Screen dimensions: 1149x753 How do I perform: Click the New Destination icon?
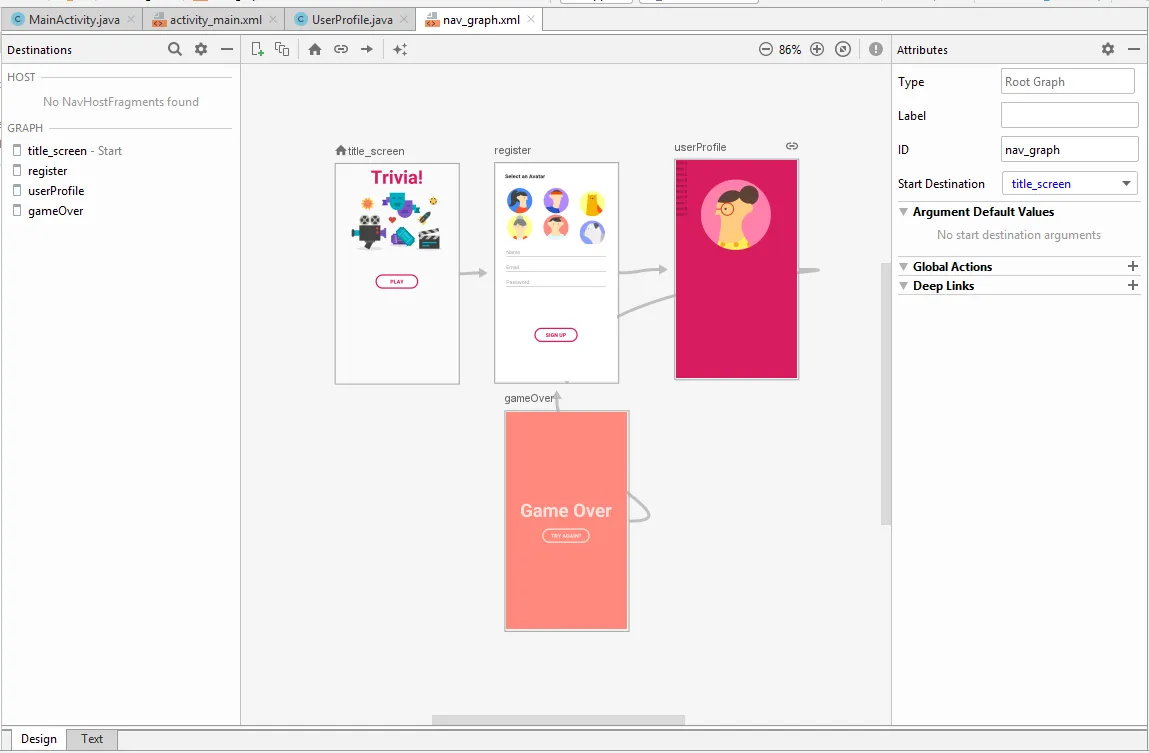point(258,49)
